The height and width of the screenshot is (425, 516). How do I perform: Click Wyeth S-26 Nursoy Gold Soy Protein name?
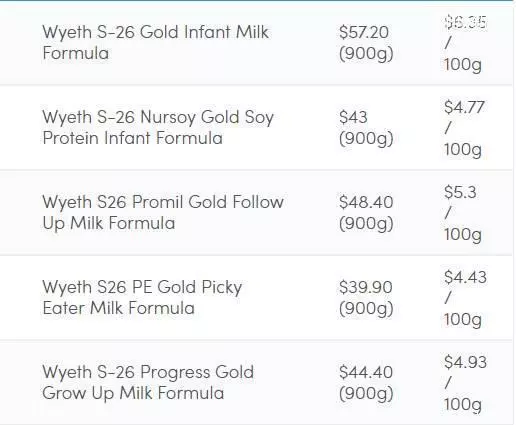click(x=158, y=128)
